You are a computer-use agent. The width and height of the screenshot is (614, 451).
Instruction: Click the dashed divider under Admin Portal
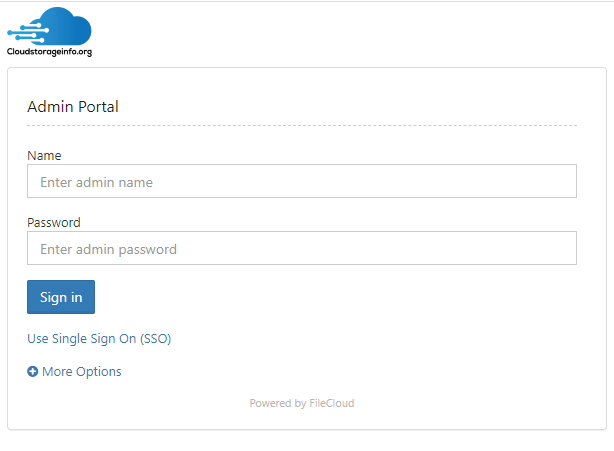point(302,126)
